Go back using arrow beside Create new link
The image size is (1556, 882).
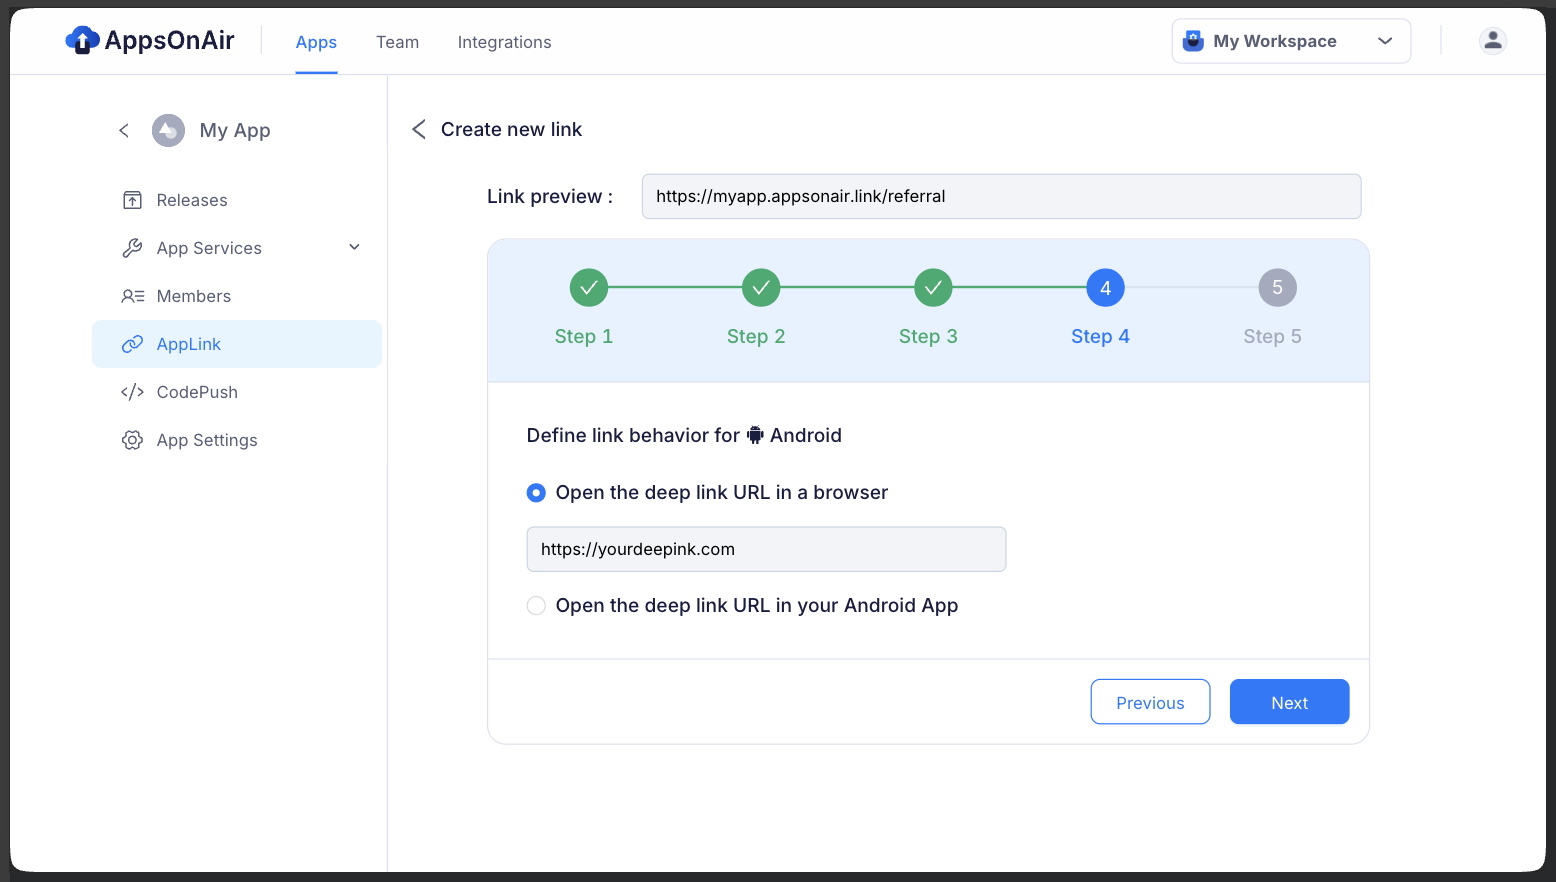[x=419, y=129]
